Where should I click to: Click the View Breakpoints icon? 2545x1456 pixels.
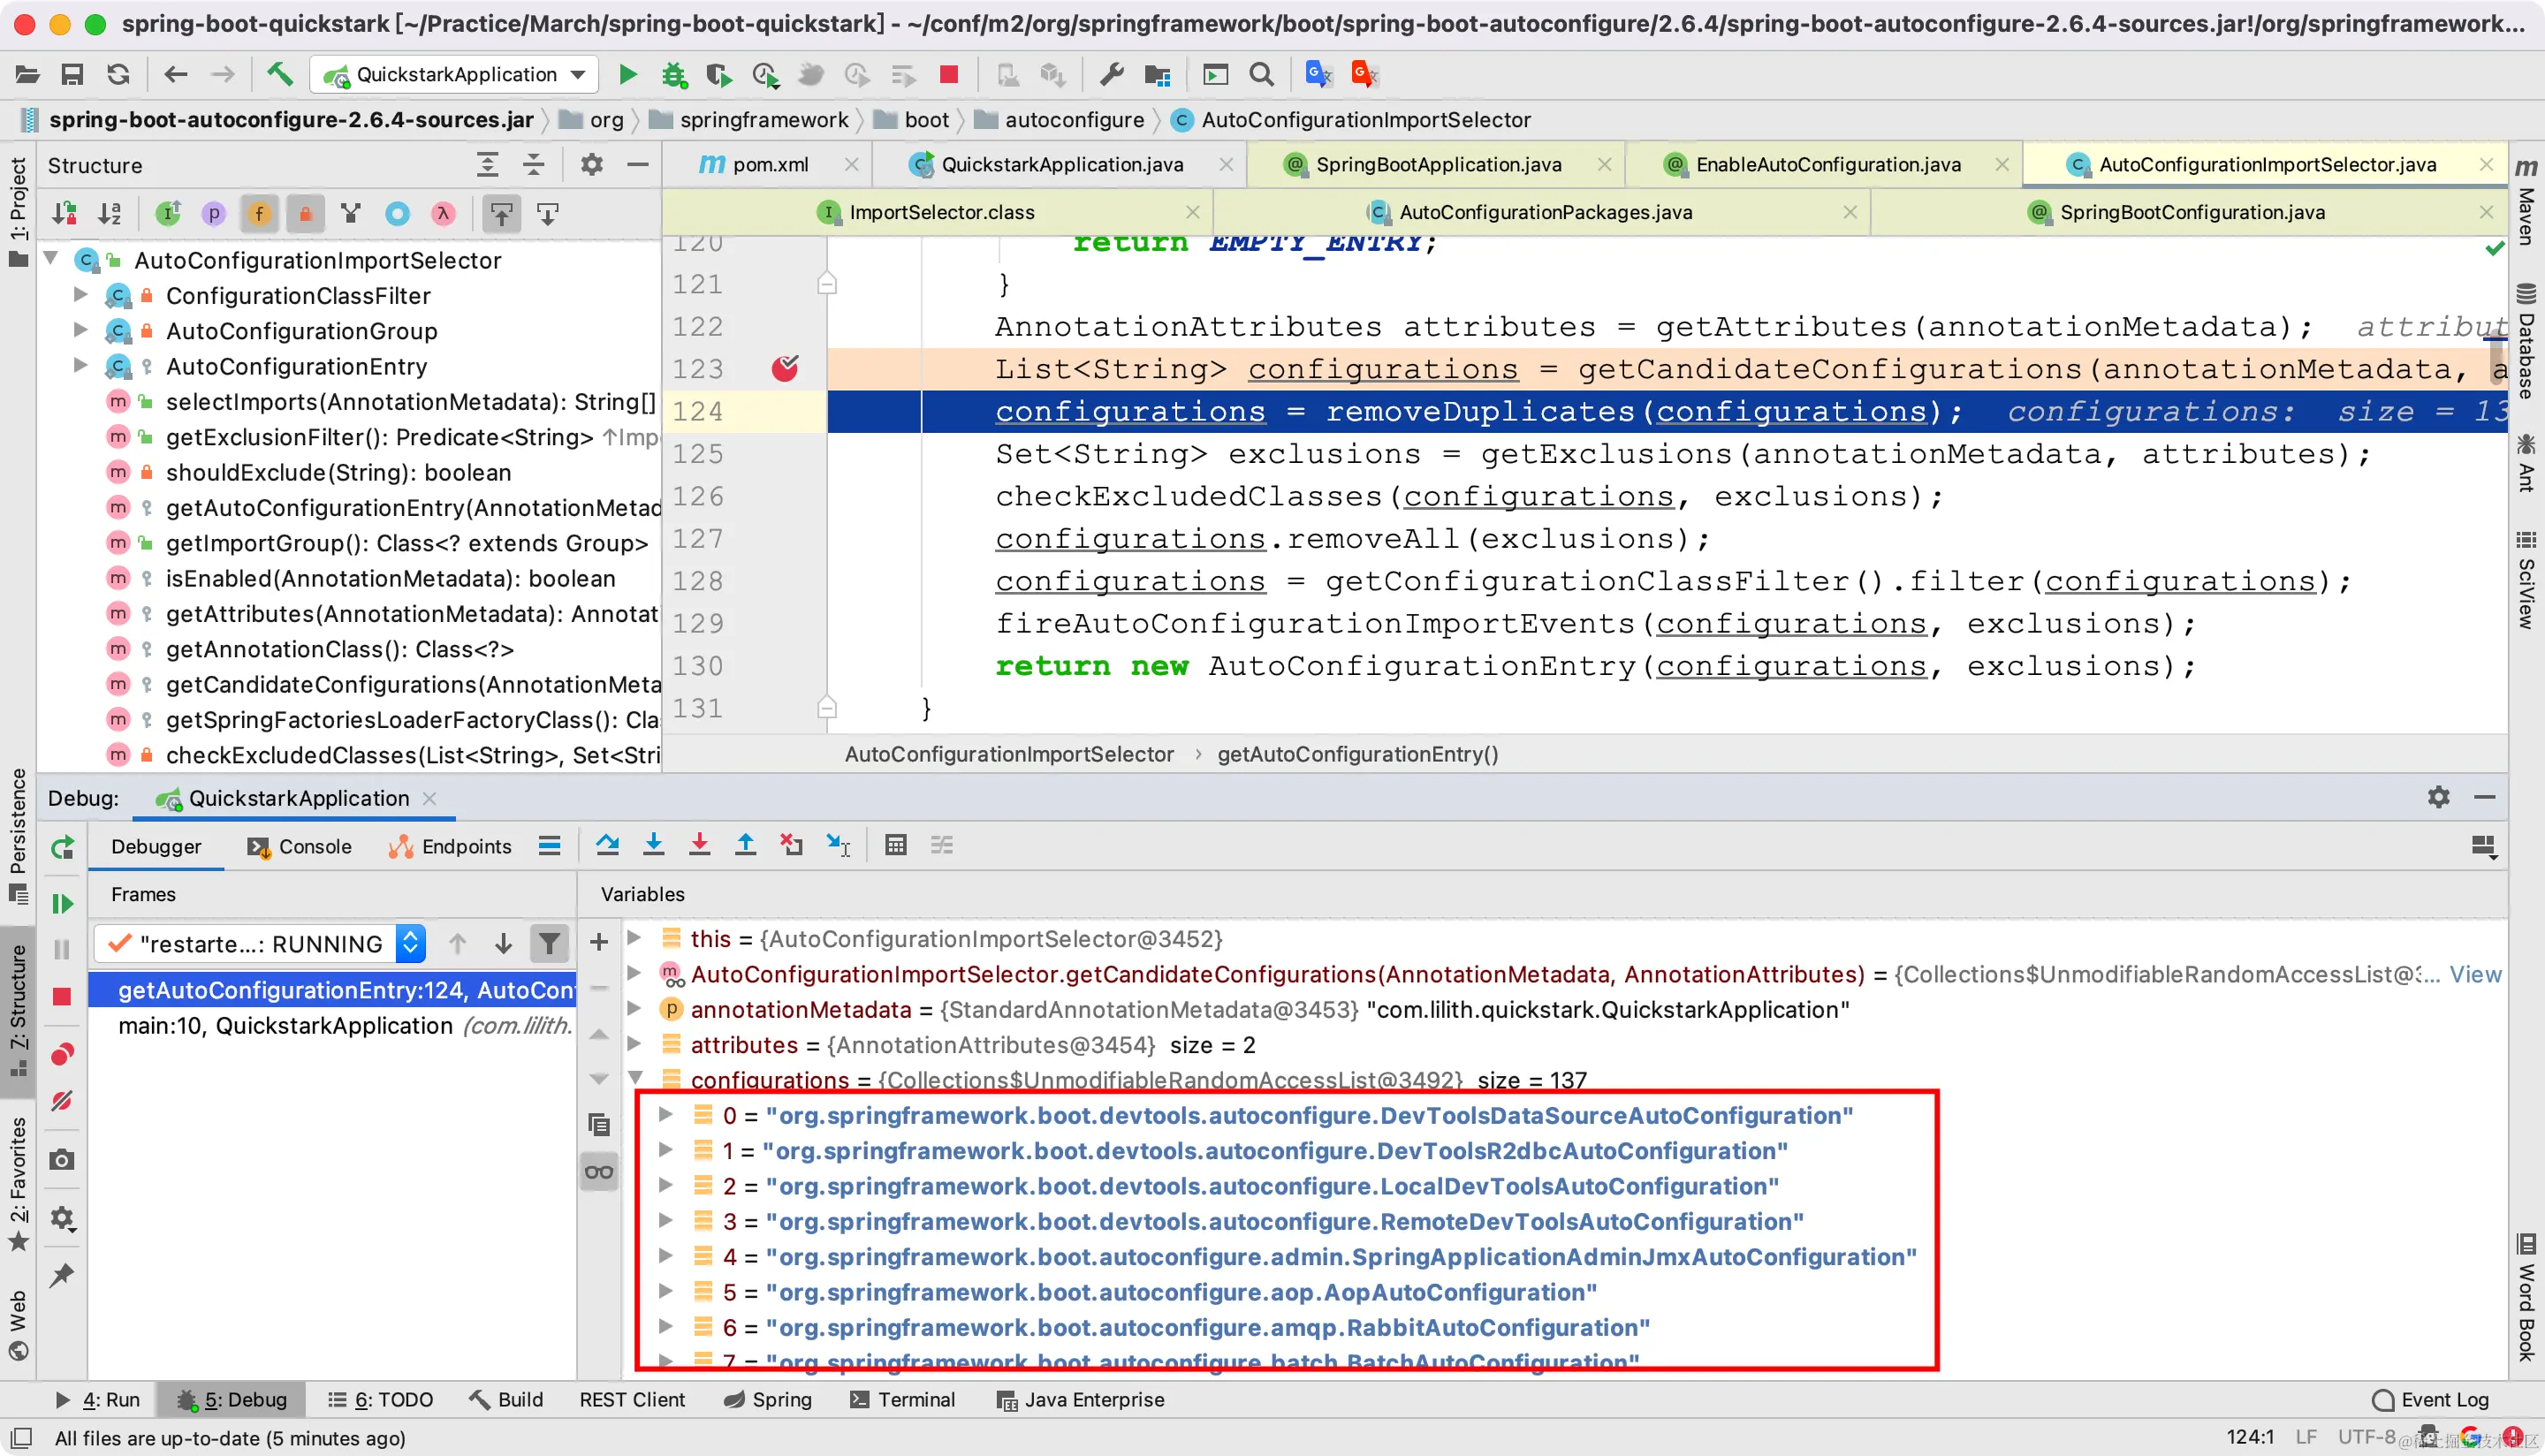[62, 1054]
